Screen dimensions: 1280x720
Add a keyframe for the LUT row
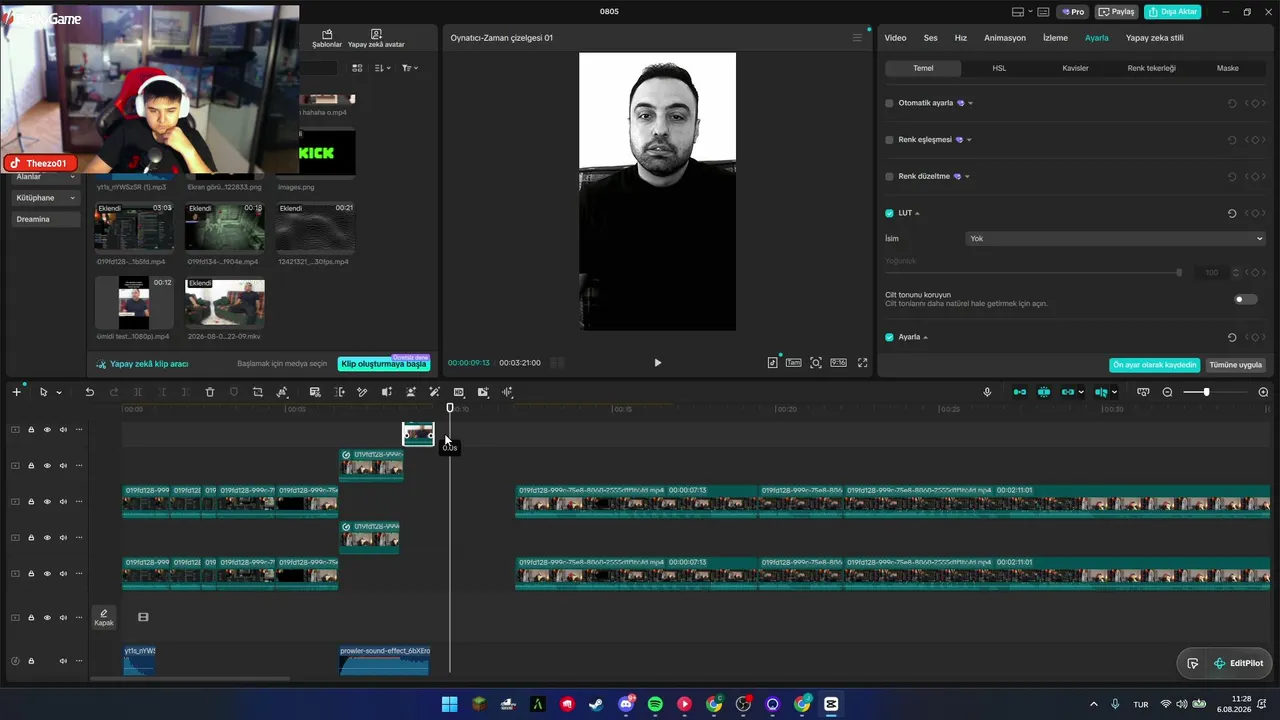pos(1255,213)
